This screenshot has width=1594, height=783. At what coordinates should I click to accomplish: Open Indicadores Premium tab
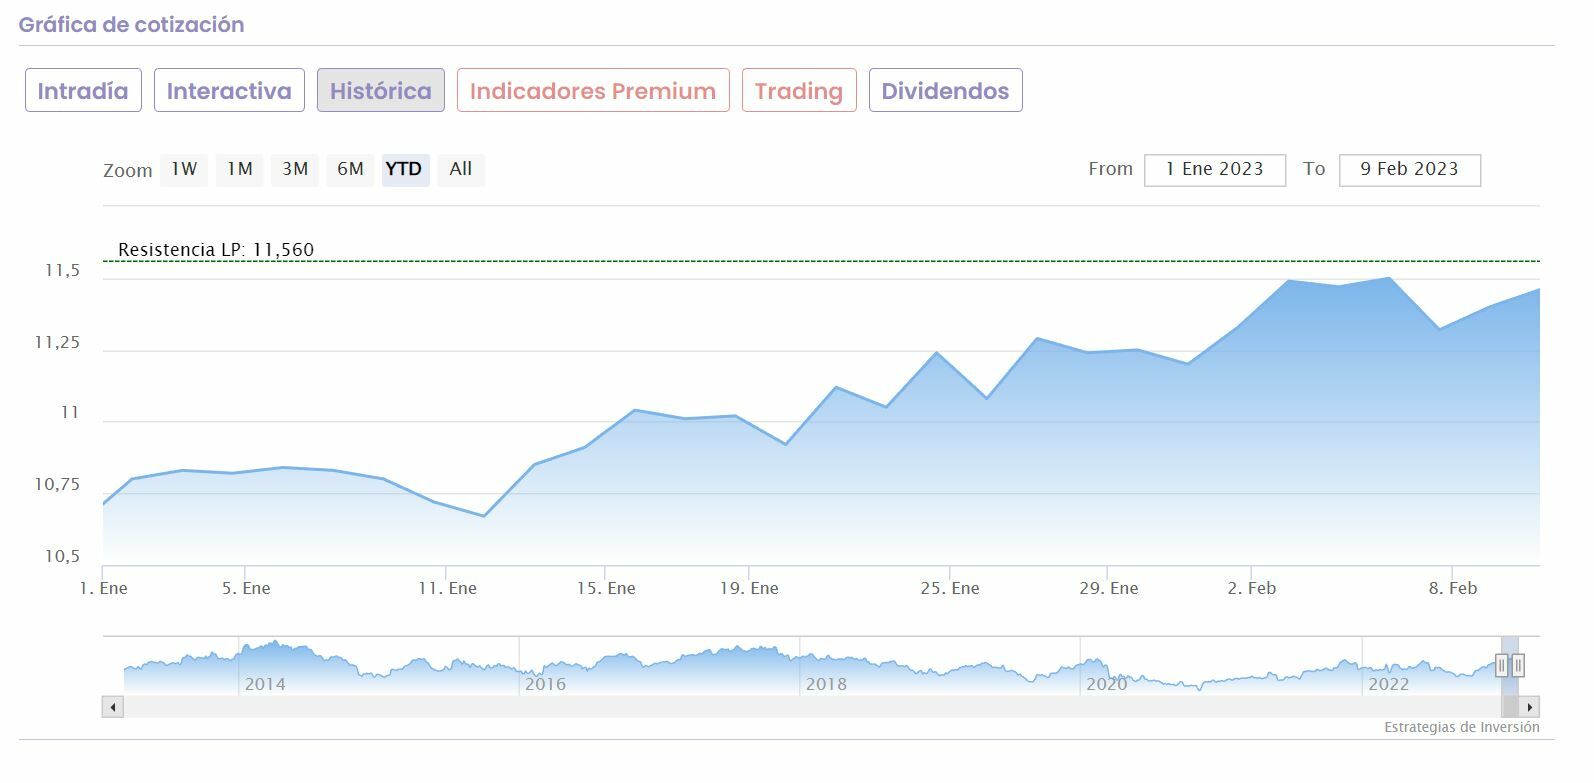593,91
